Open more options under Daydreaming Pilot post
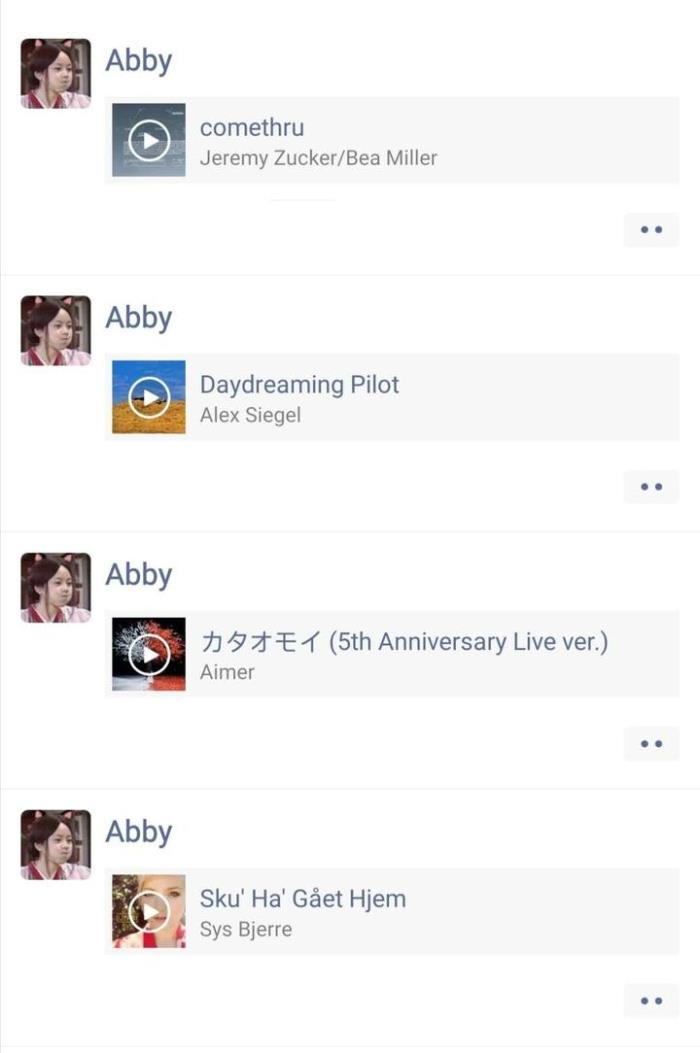This screenshot has height=1053, width=700. 651,487
